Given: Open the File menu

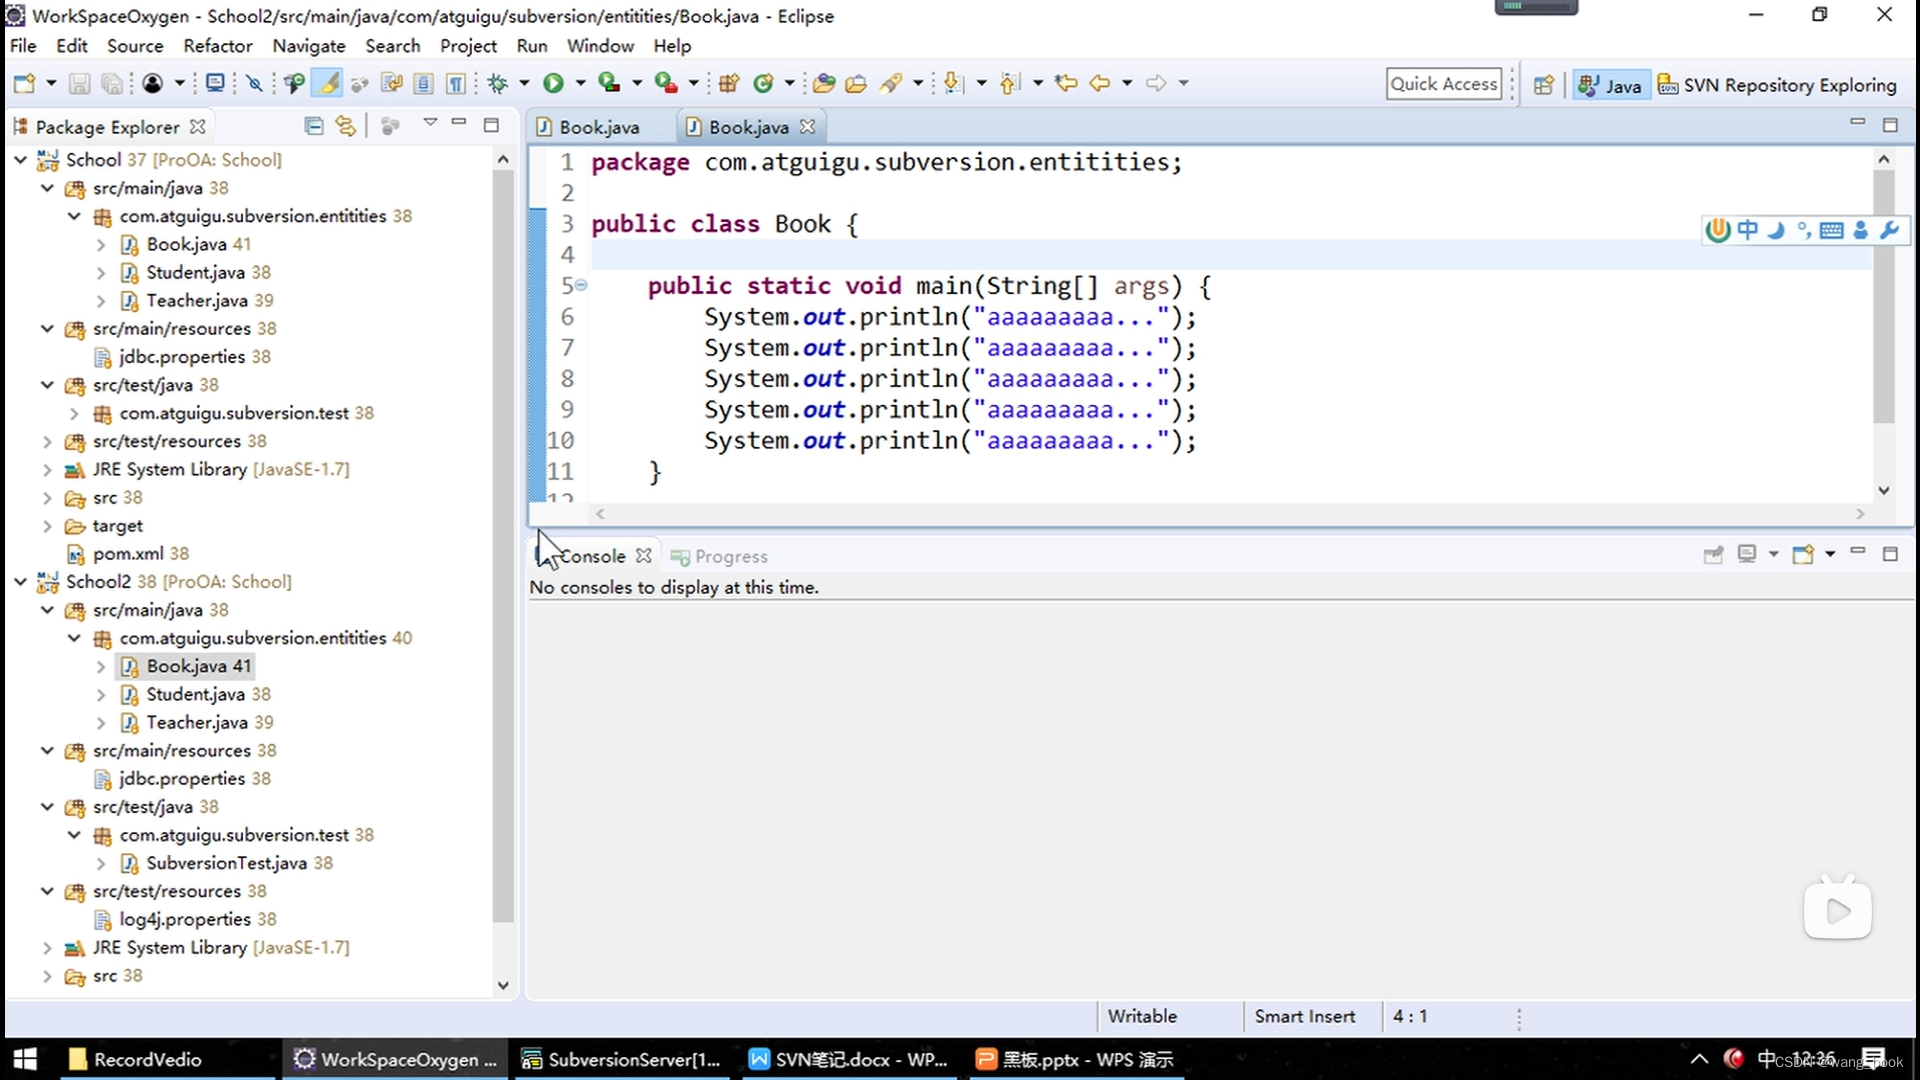Looking at the screenshot, I should (22, 46).
